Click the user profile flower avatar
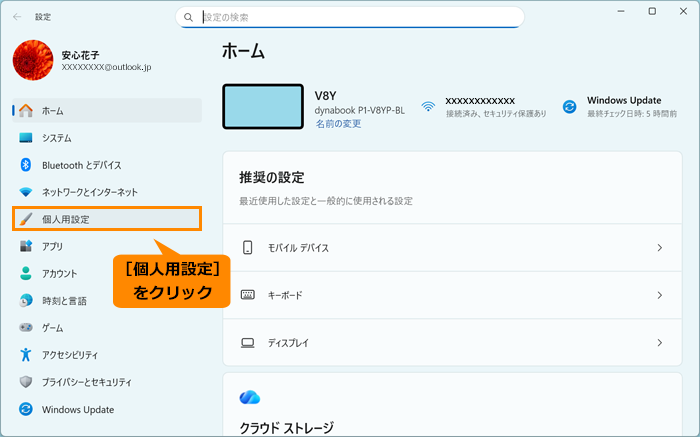Viewport: 700px width, 437px height. [33, 60]
